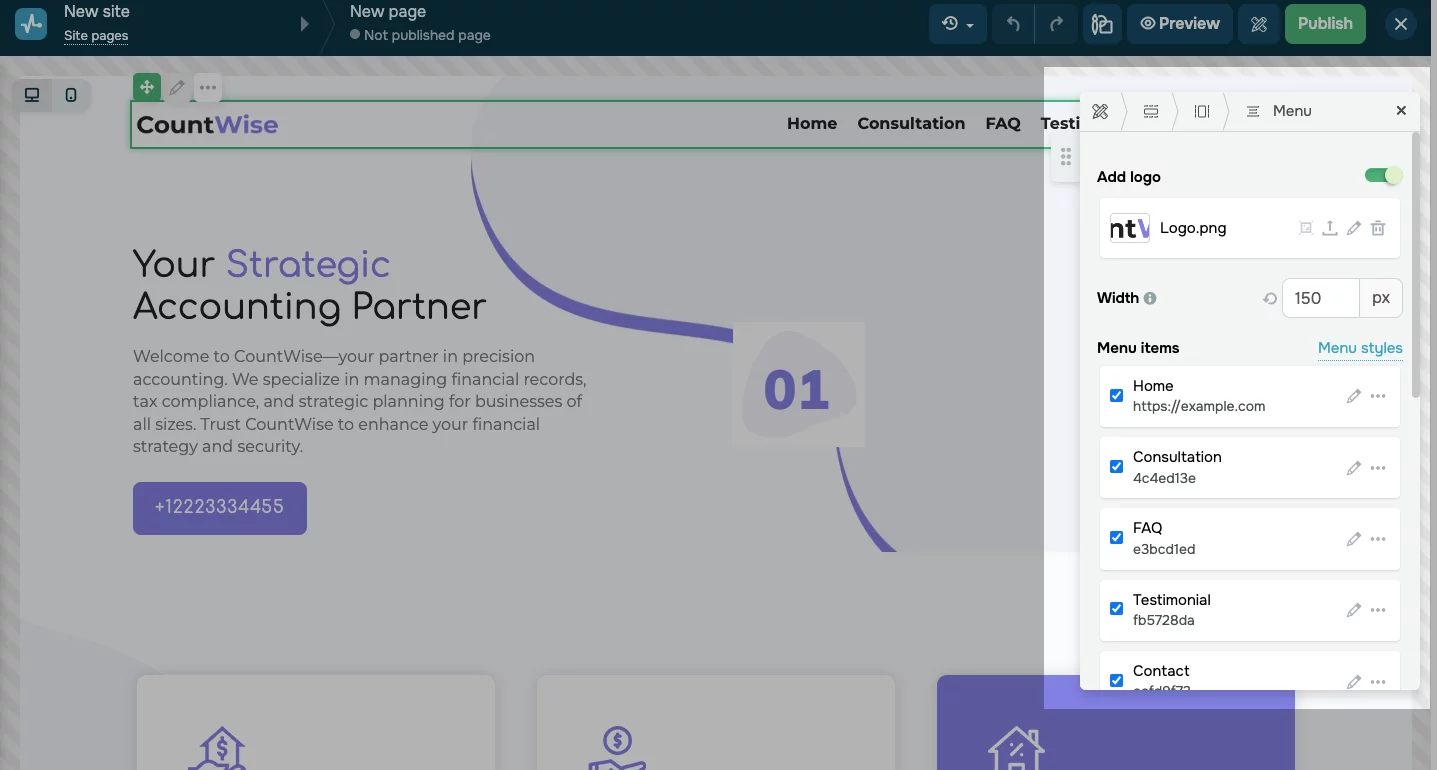
Task: Uncheck the Testimonial menu item checkbox
Action: tap(1117, 608)
